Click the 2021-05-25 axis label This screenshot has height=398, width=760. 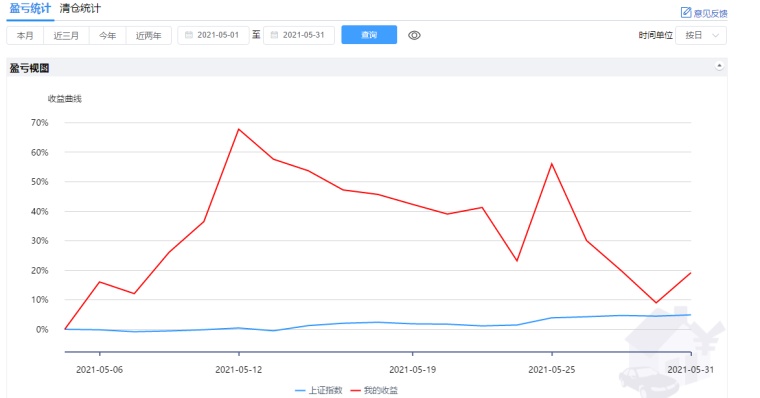pyautogui.click(x=552, y=369)
